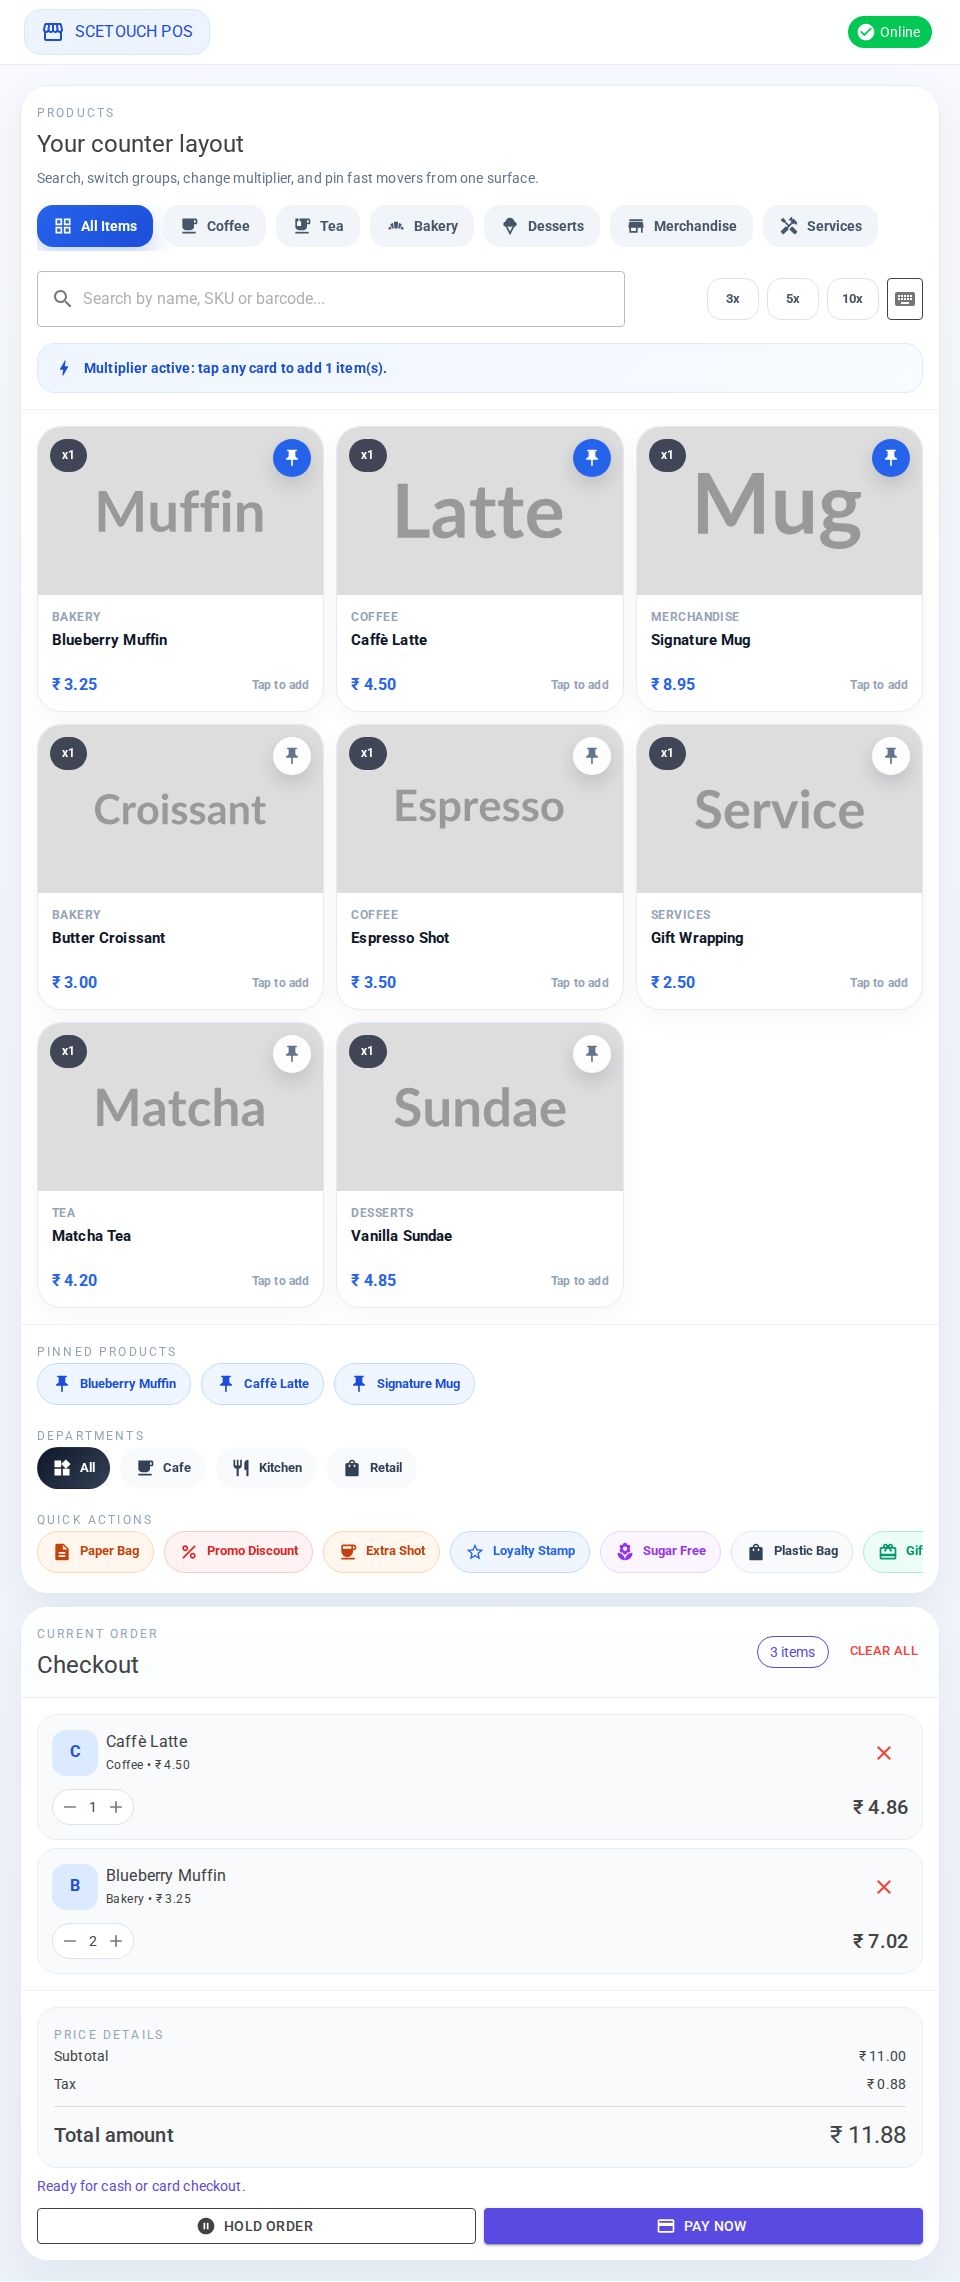Screen dimensions: 960x2282
Task: Select the Sugar Free quick action icon
Action: click(x=624, y=1551)
